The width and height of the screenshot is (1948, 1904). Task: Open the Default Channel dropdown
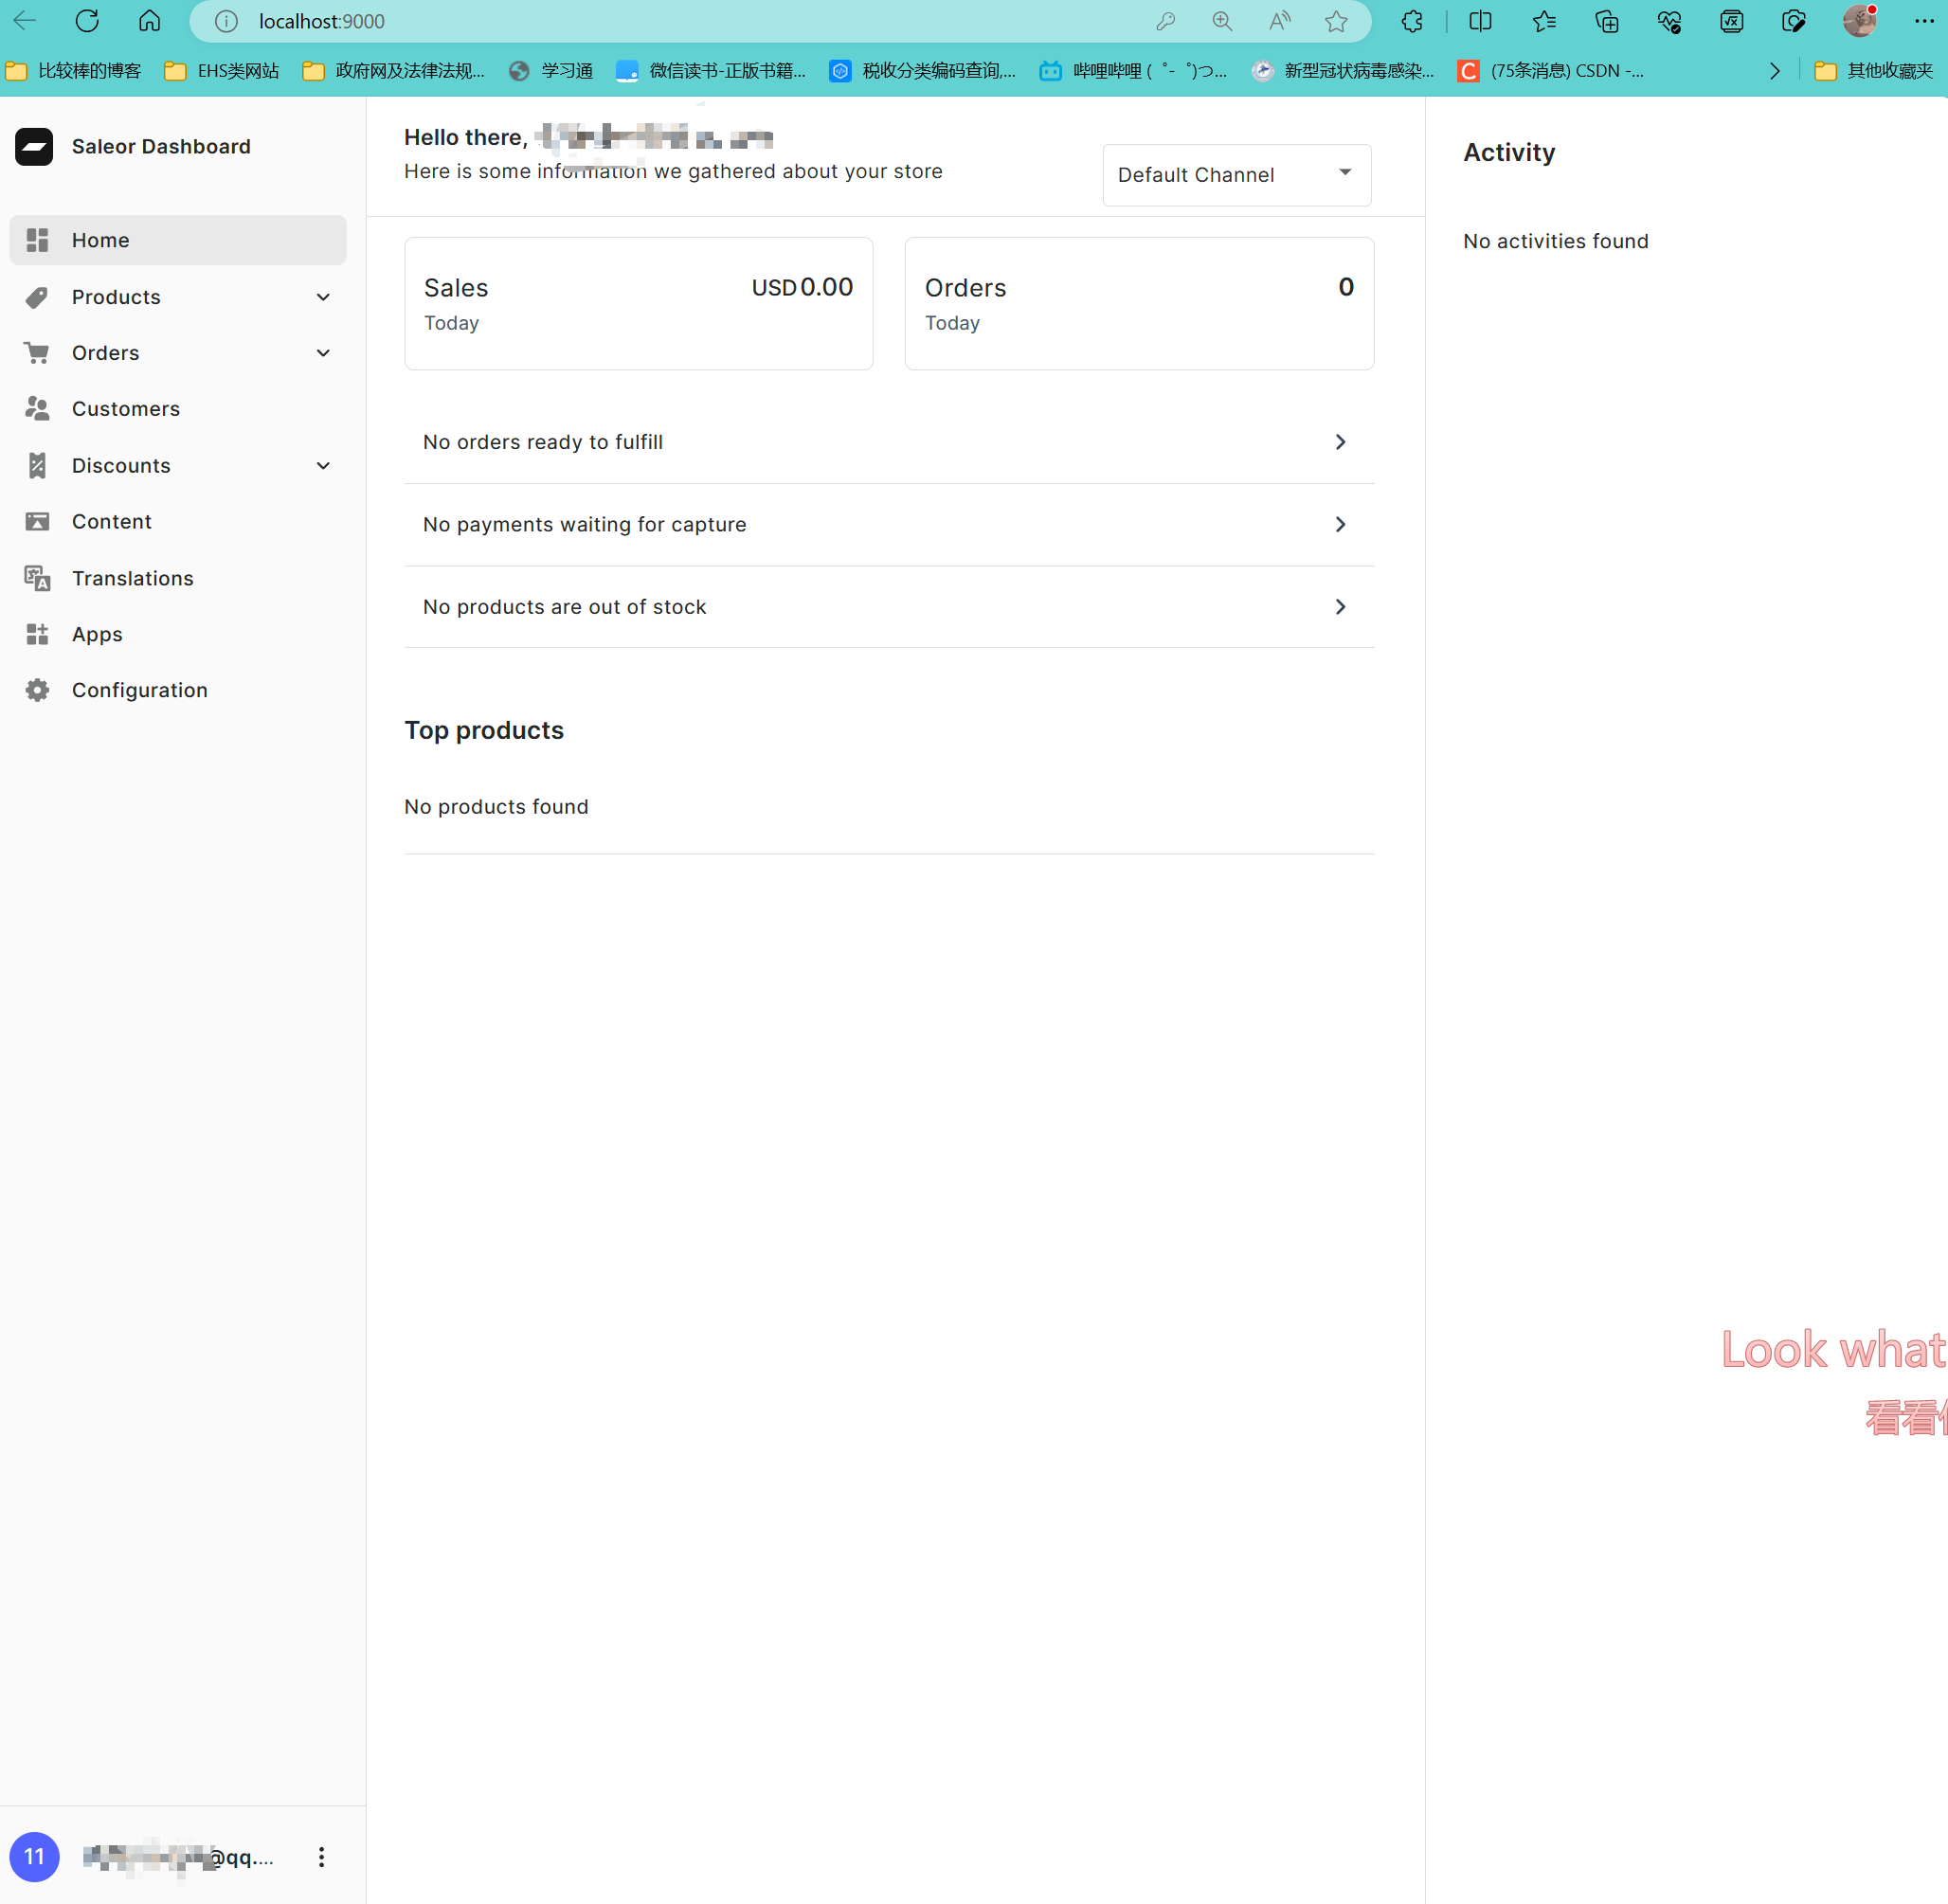coord(1236,175)
